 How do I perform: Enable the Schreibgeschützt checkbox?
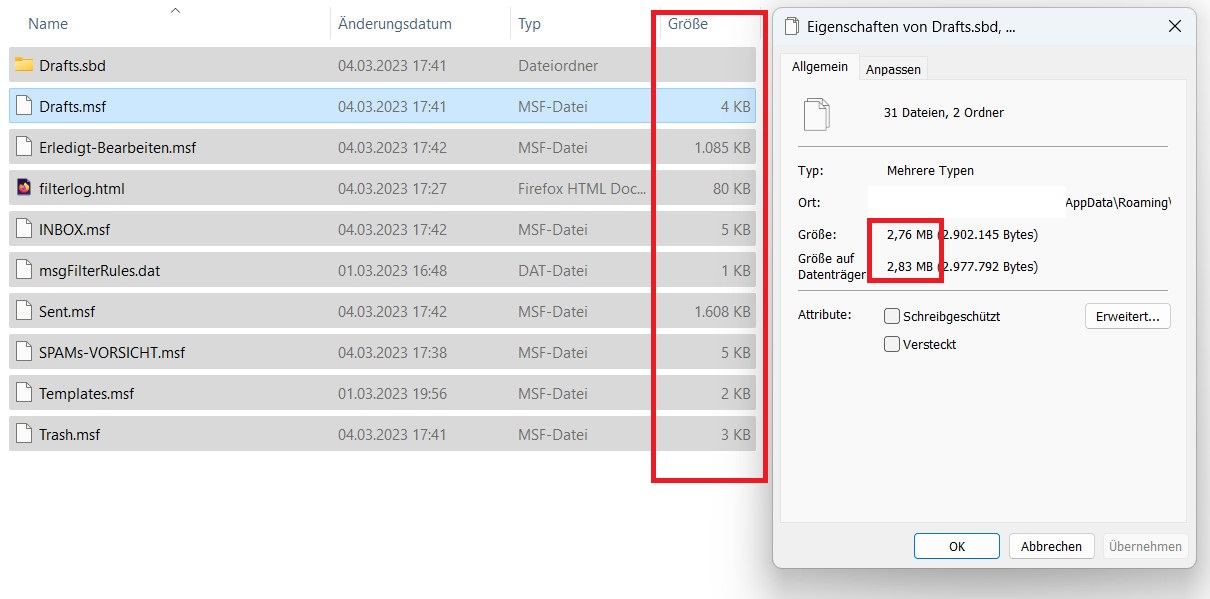[892, 316]
